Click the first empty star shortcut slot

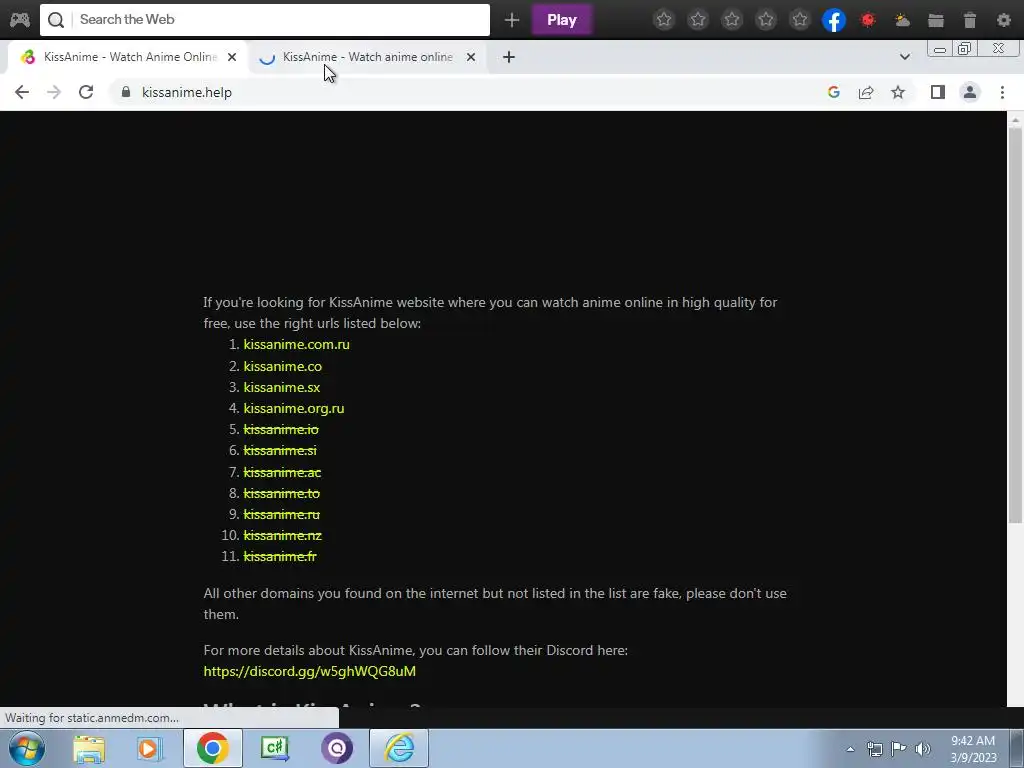click(664, 20)
